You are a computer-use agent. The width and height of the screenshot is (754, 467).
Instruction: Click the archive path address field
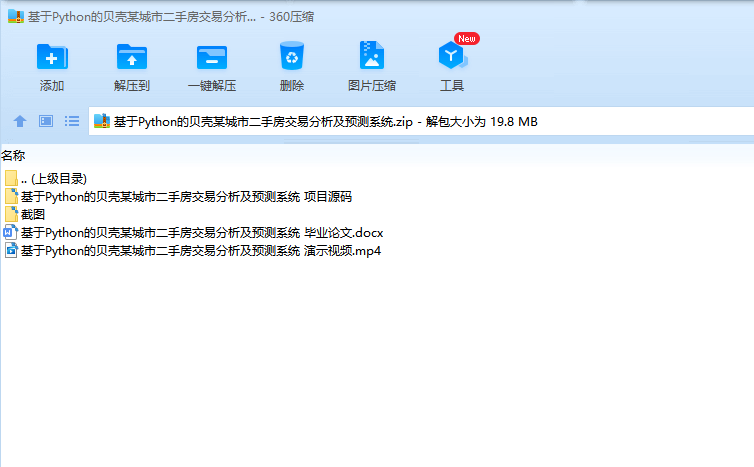pyautogui.click(x=421, y=121)
